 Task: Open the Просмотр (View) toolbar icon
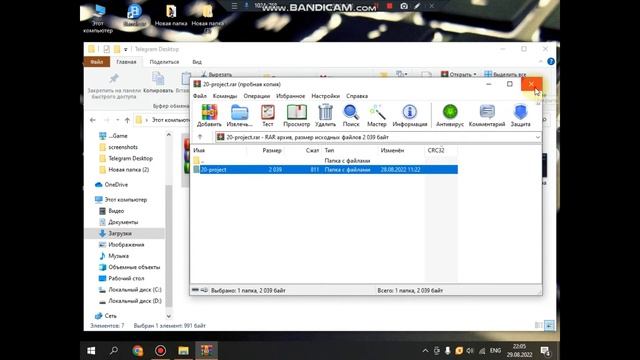click(297, 115)
